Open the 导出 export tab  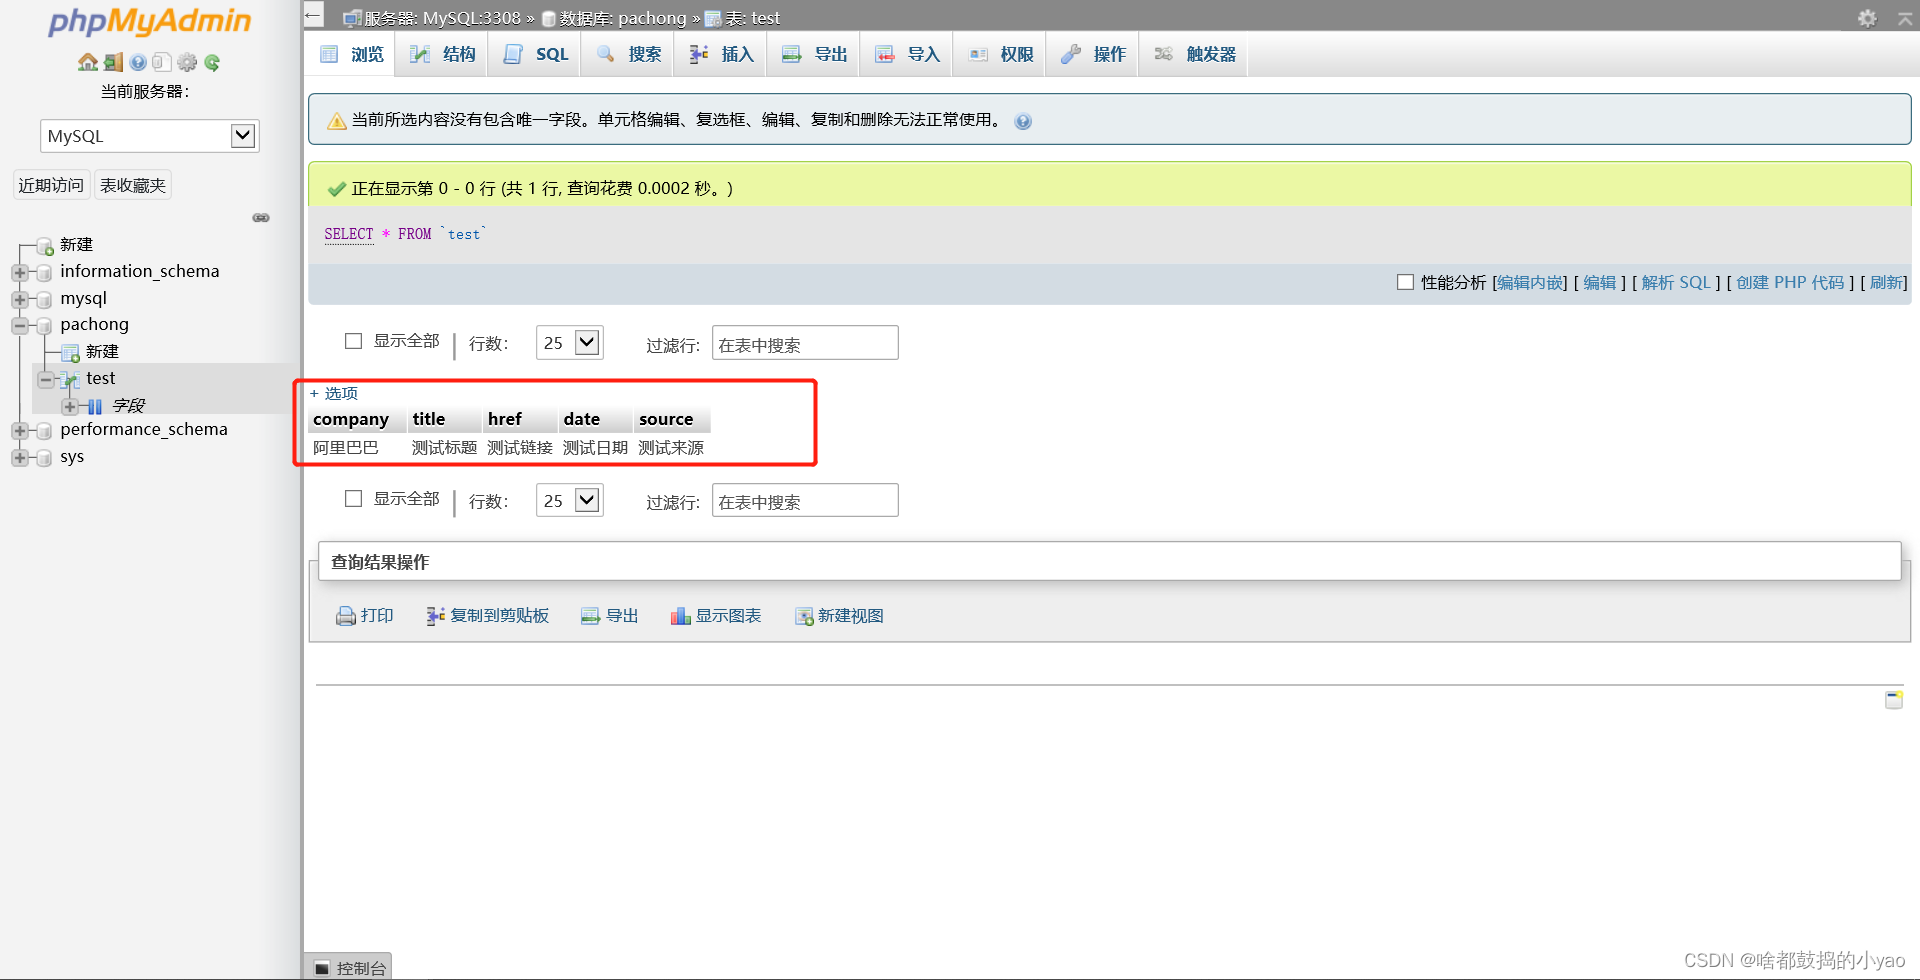[814, 54]
